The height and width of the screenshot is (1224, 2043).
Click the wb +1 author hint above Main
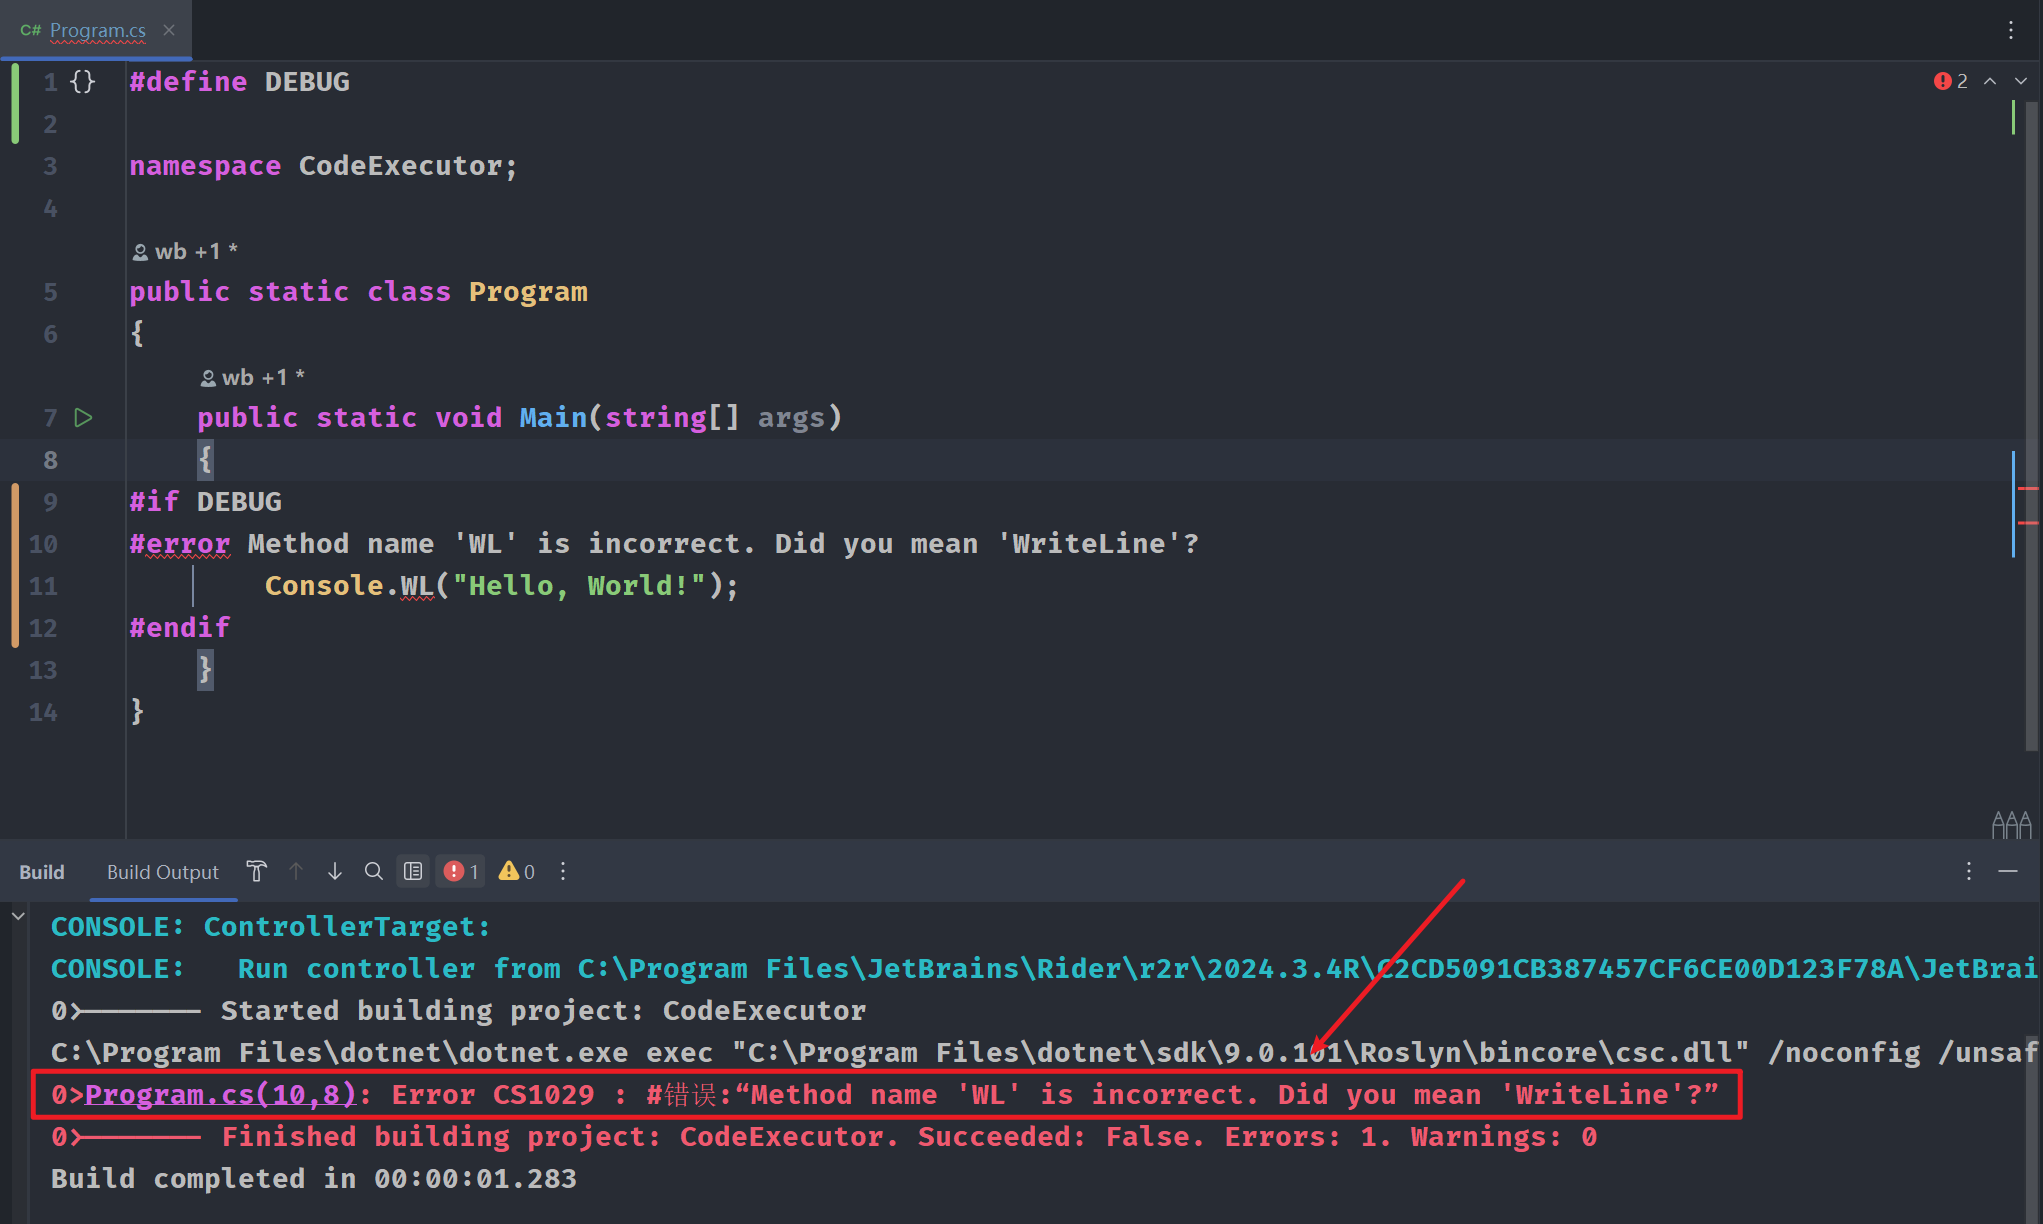(252, 377)
